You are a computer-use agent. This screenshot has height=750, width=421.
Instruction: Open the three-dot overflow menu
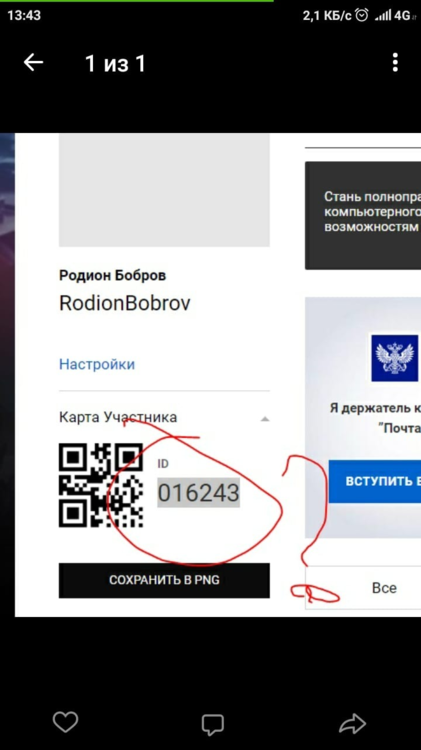coord(395,63)
